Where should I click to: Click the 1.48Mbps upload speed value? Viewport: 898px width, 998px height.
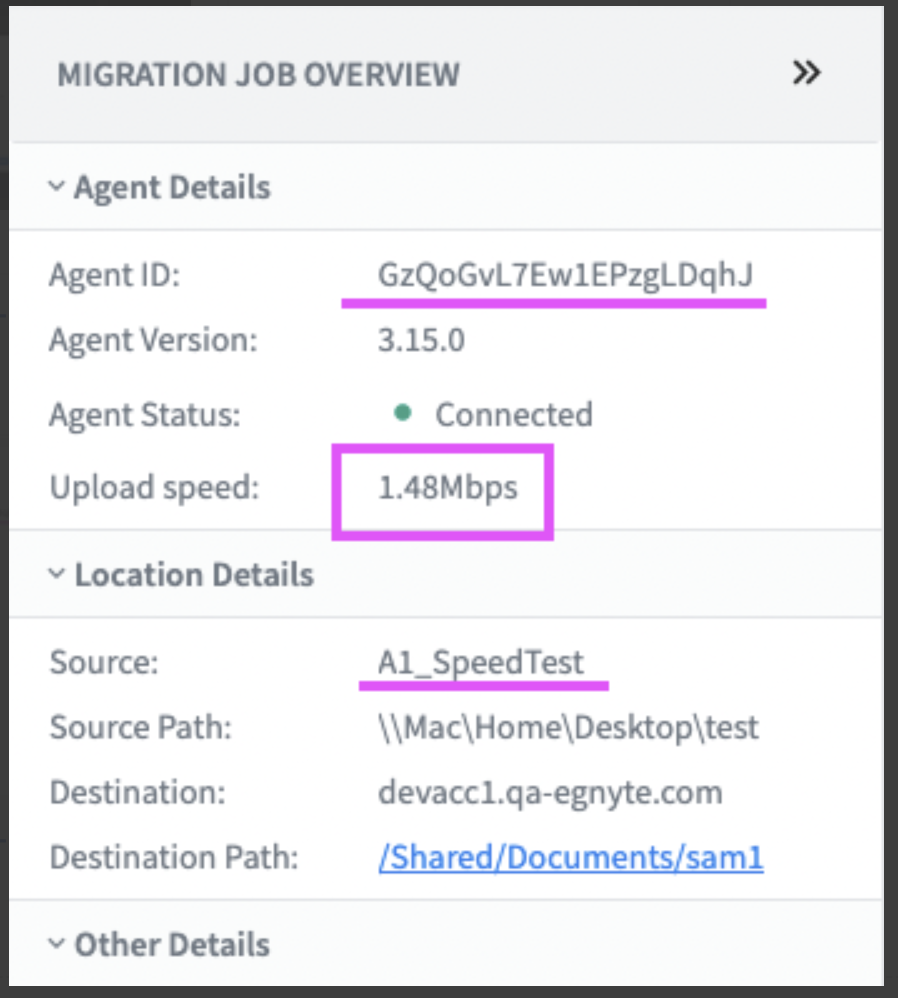tap(448, 488)
